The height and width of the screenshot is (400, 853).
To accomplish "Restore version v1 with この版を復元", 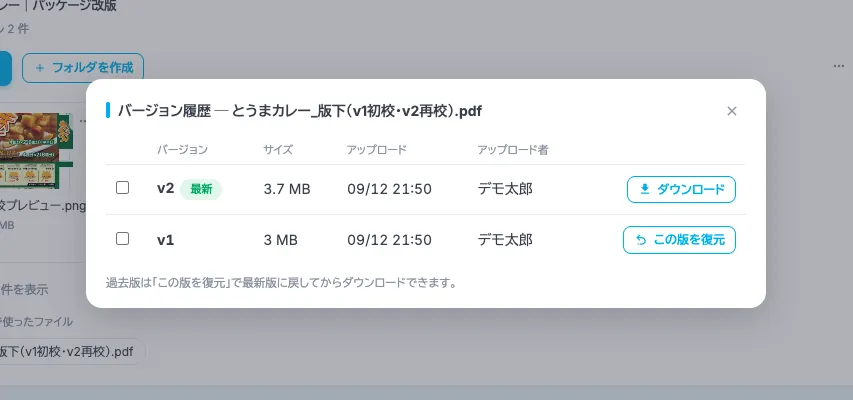I will [679, 240].
